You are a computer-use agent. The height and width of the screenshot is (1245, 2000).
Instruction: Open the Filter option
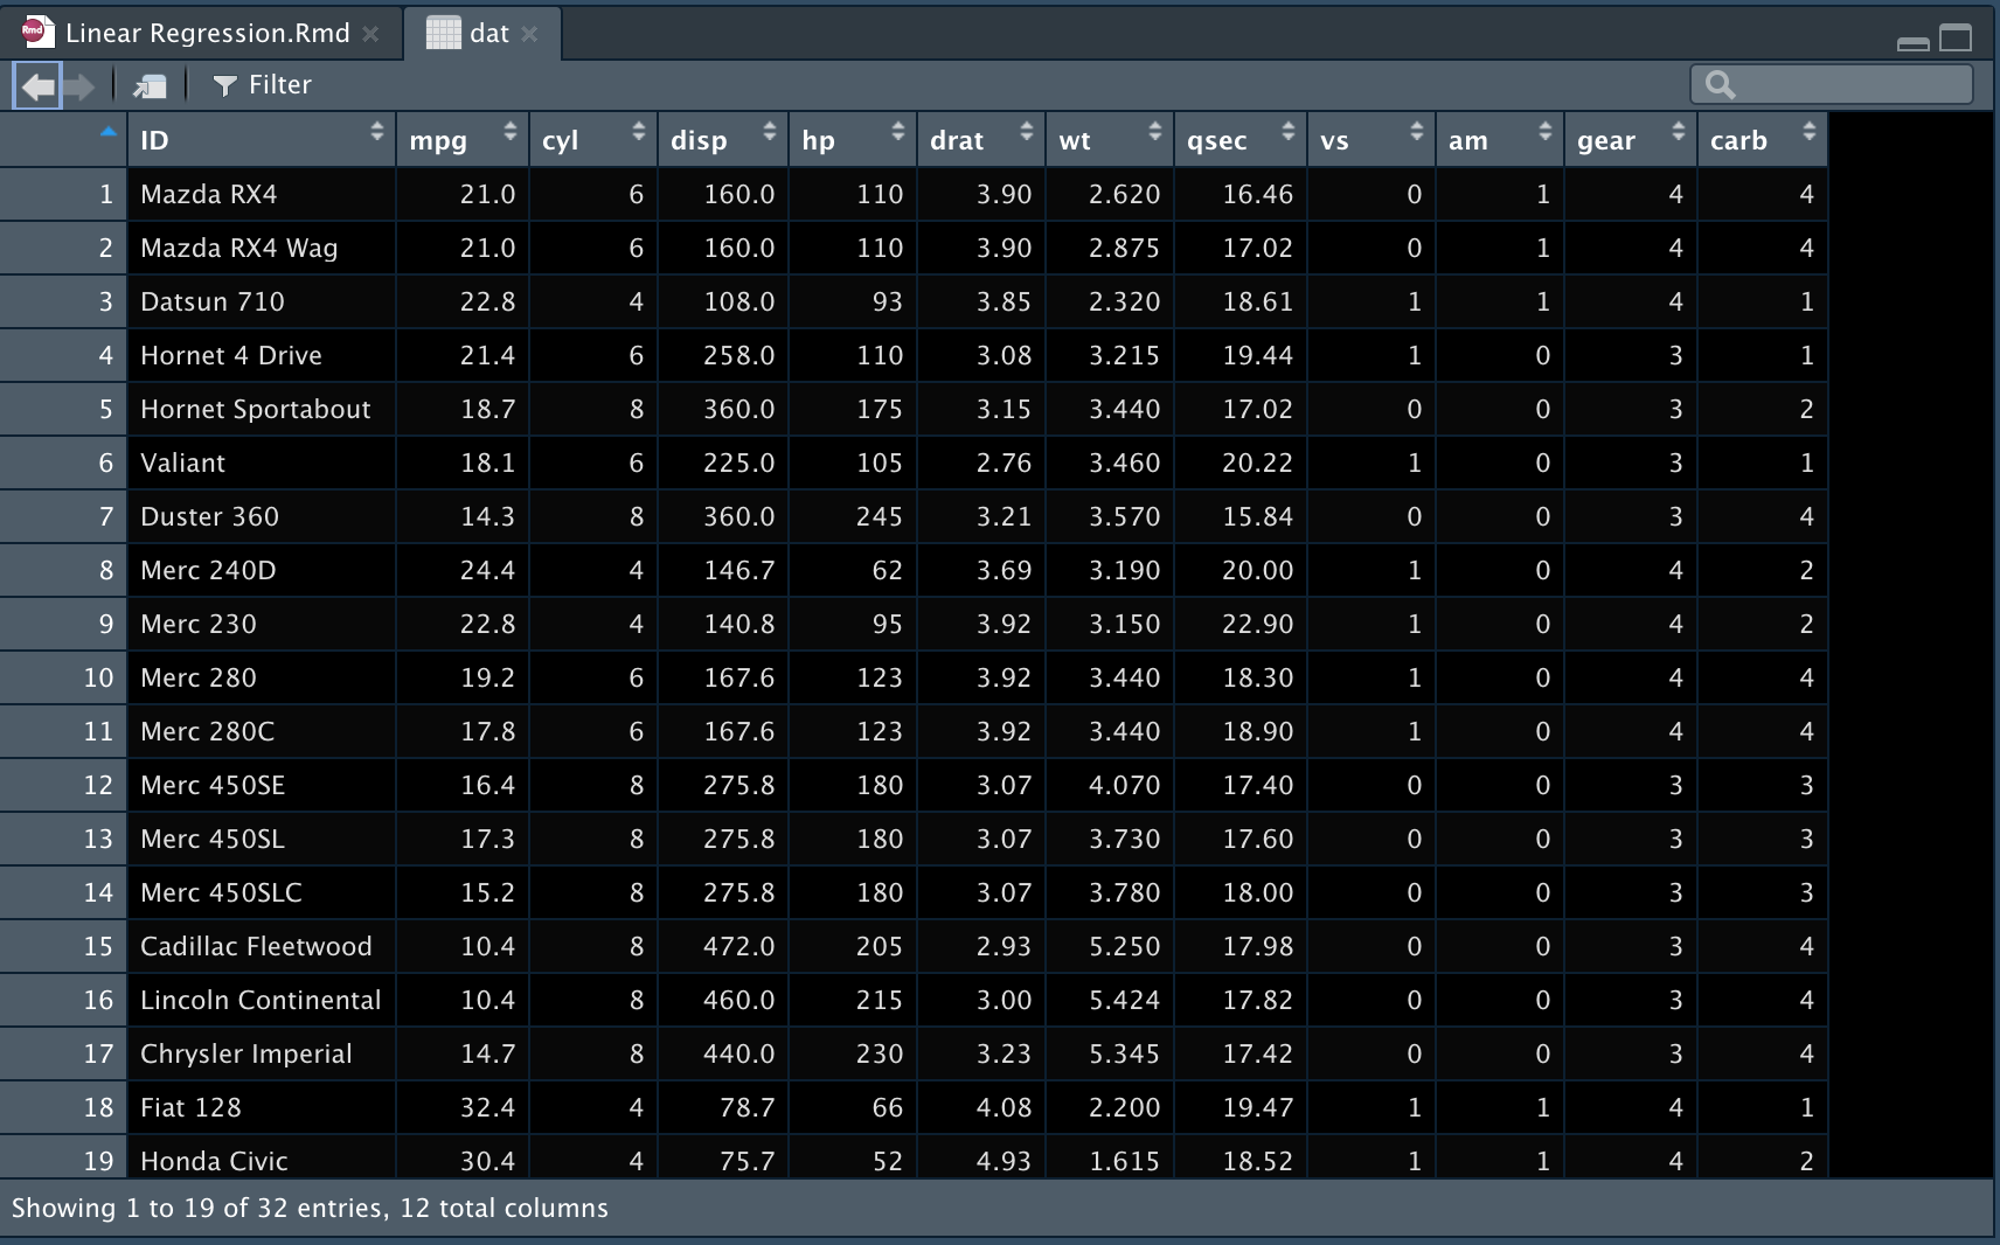click(x=262, y=85)
